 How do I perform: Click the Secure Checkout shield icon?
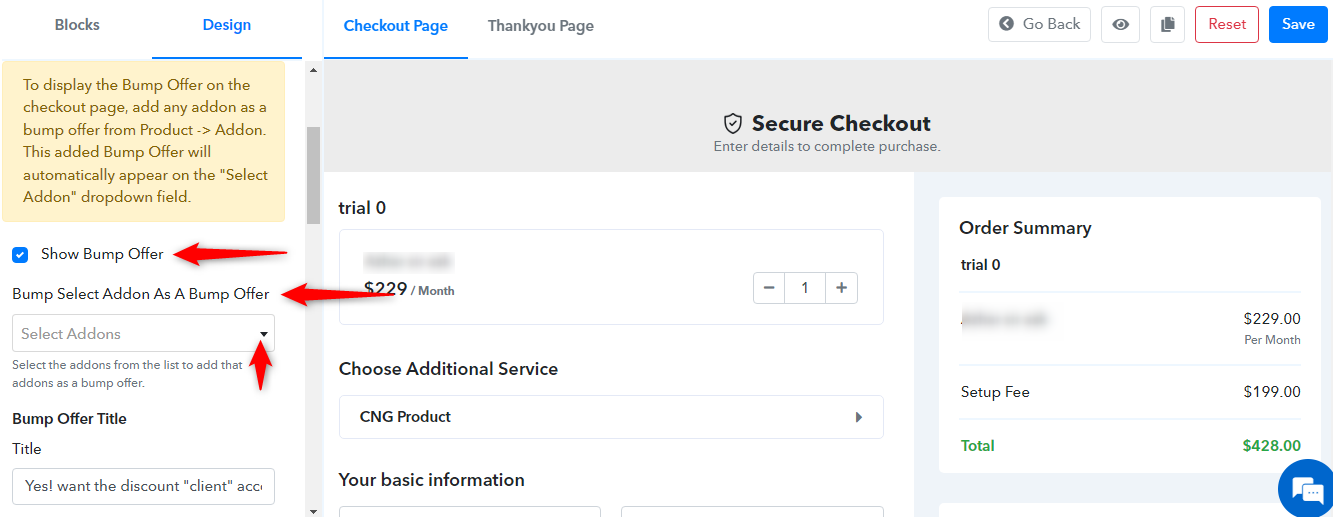733,123
